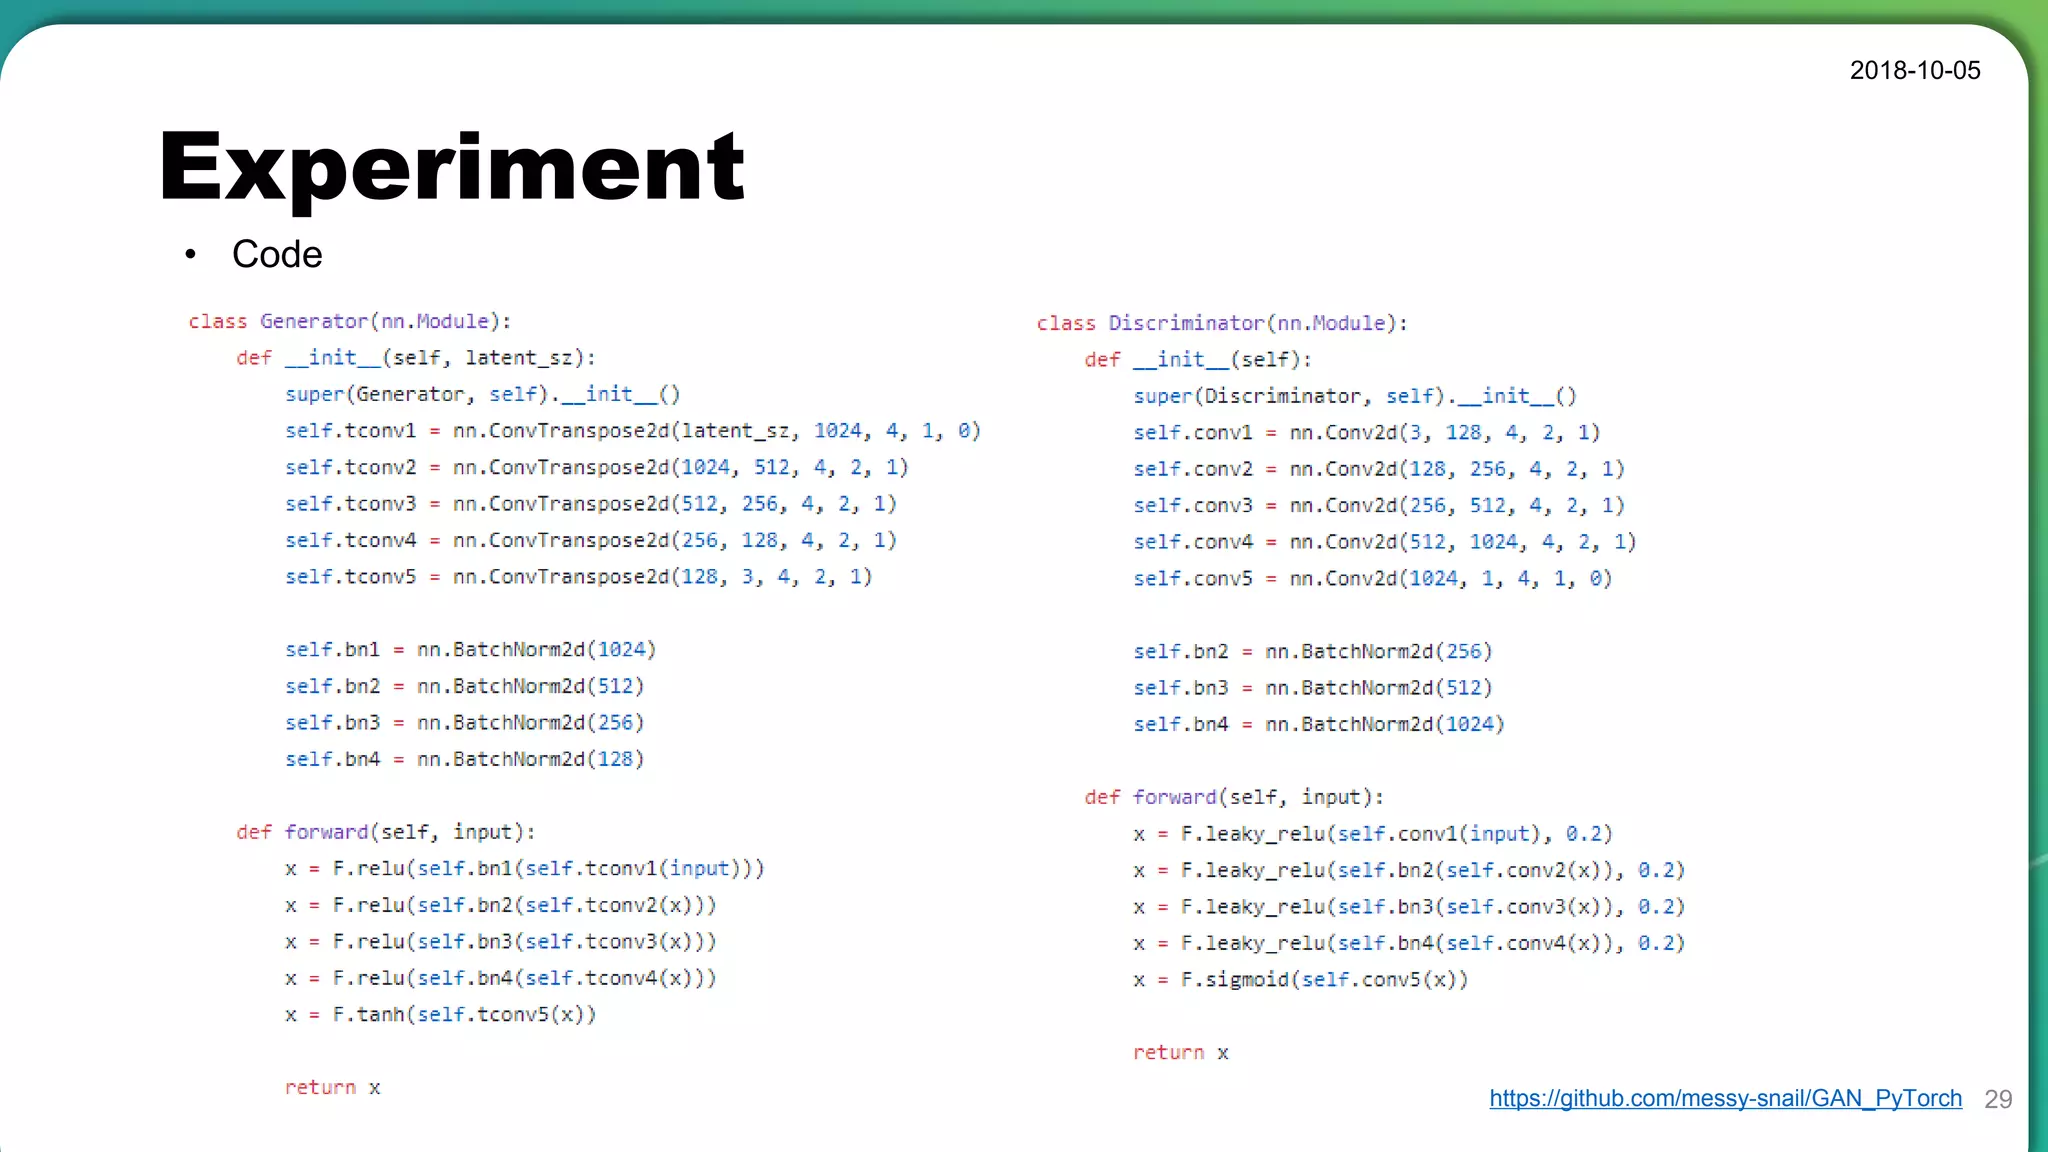This screenshot has width=2048, height=1152.
Task: Click the self.tconv5 ConvTranspose2d line
Action: pyautogui.click(x=578, y=577)
